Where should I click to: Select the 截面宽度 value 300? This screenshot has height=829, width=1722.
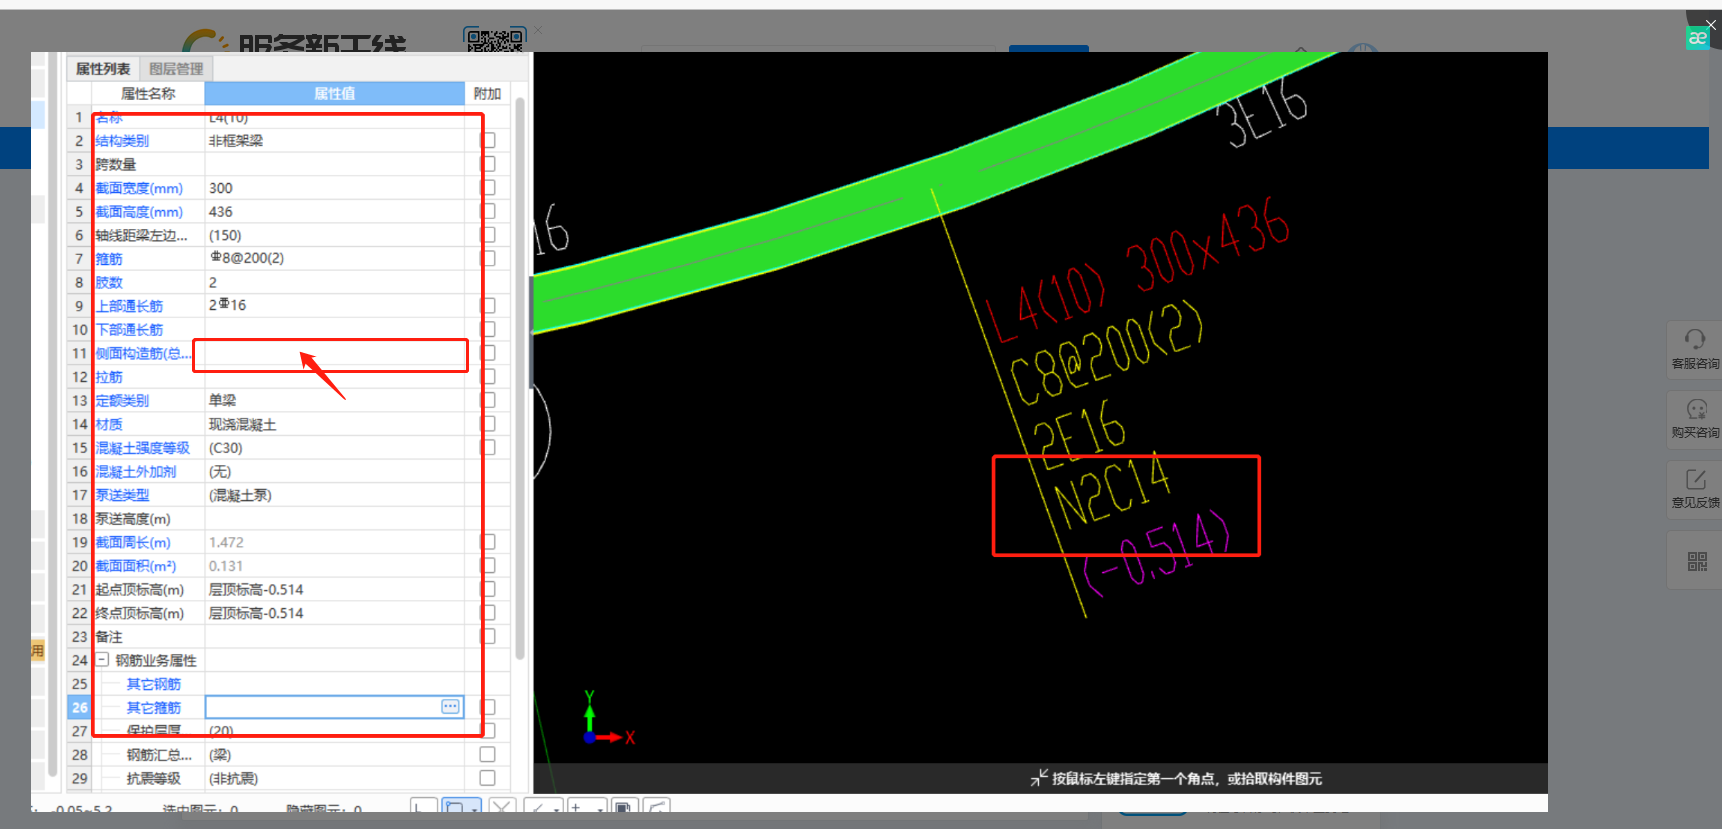[x=220, y=188]
